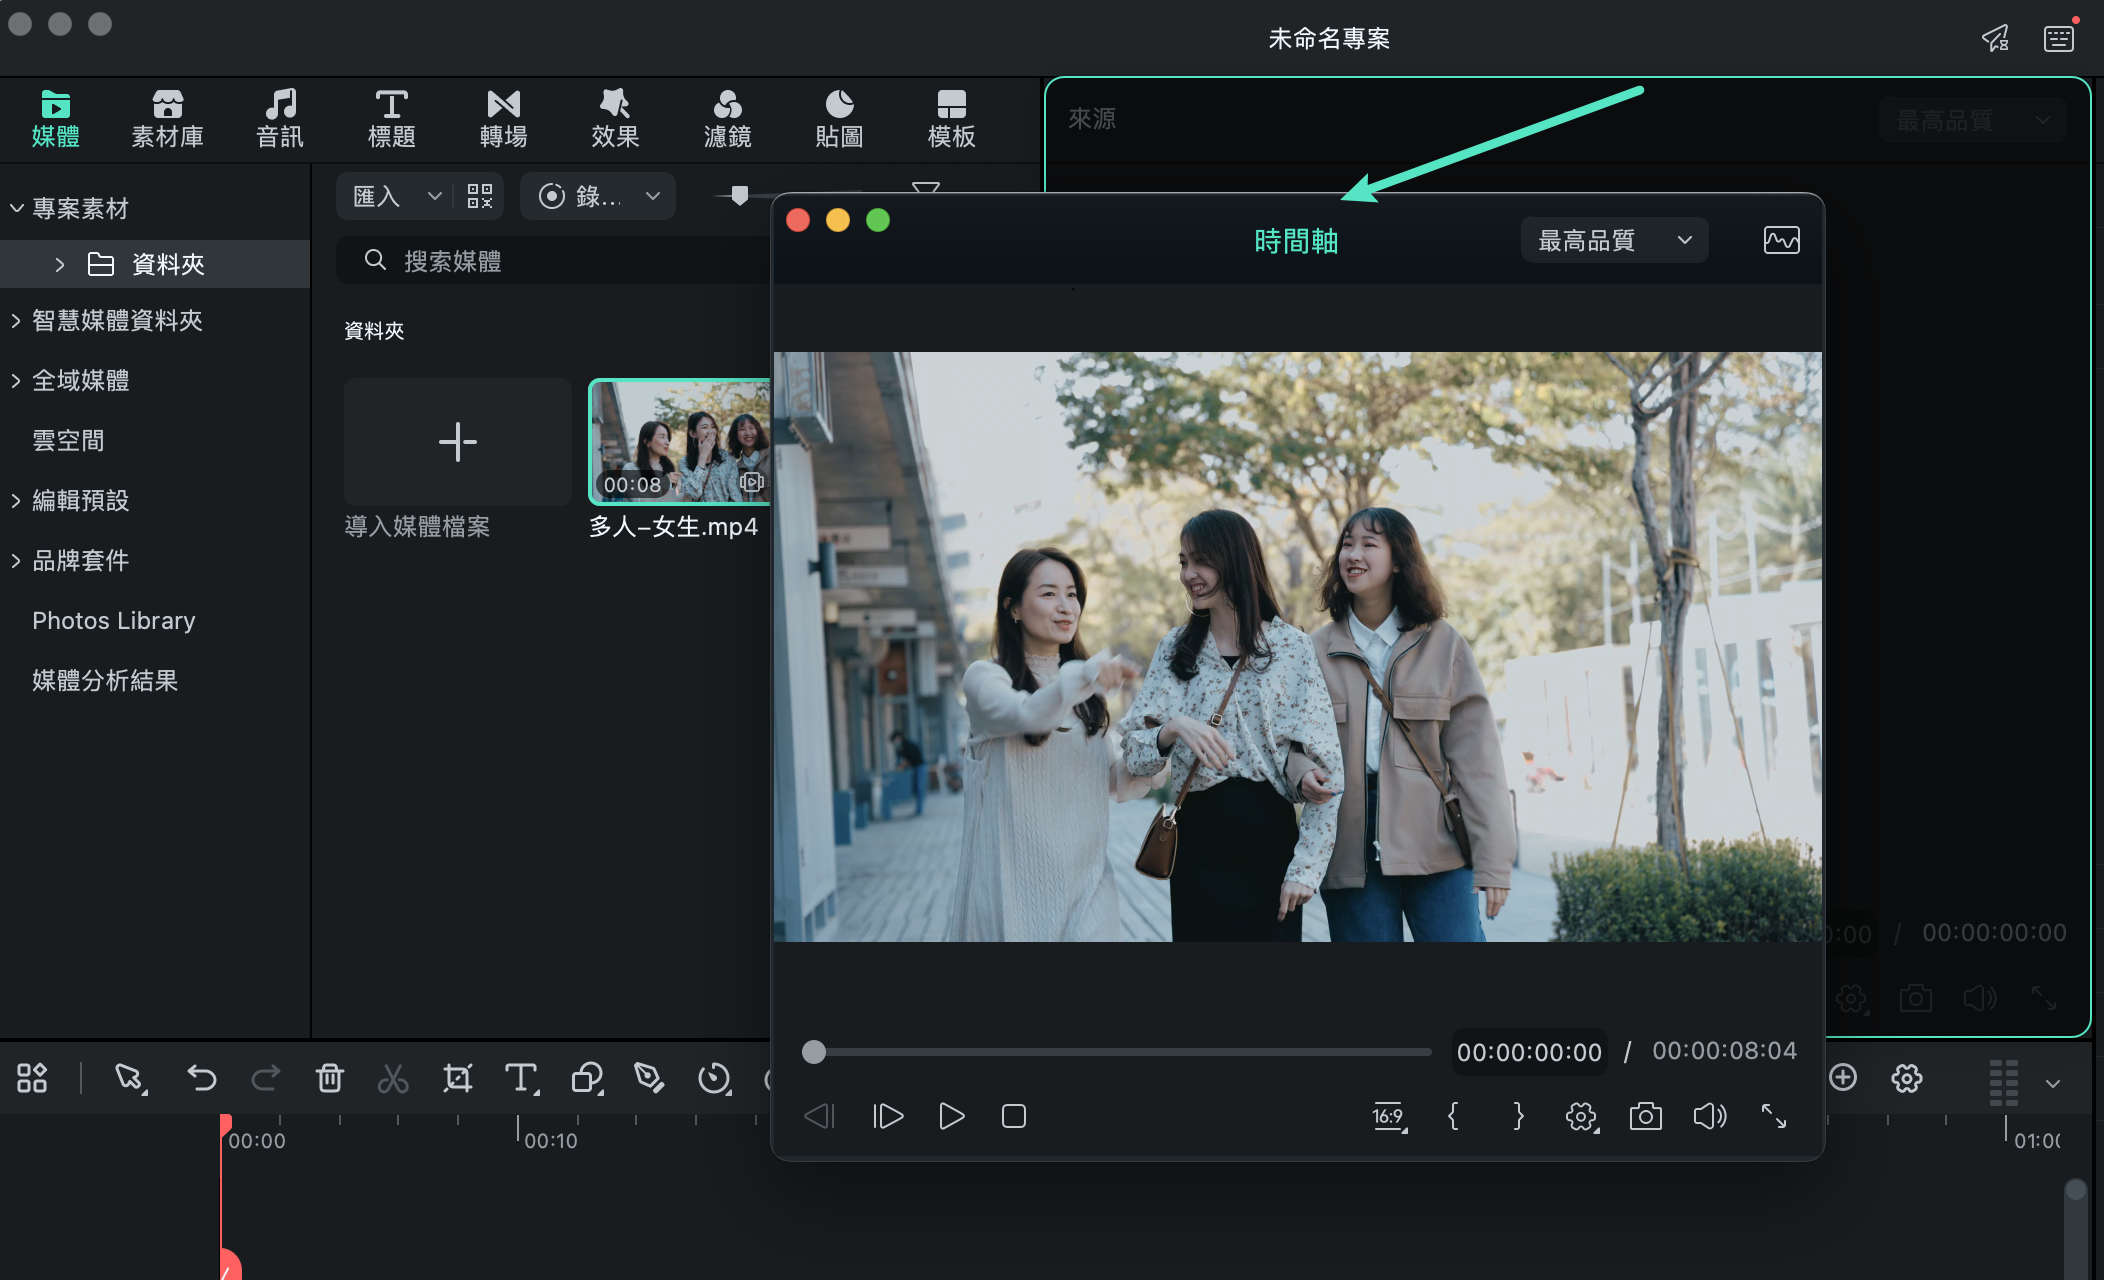Click the mark-out right brace icon

(1518, 1116)
